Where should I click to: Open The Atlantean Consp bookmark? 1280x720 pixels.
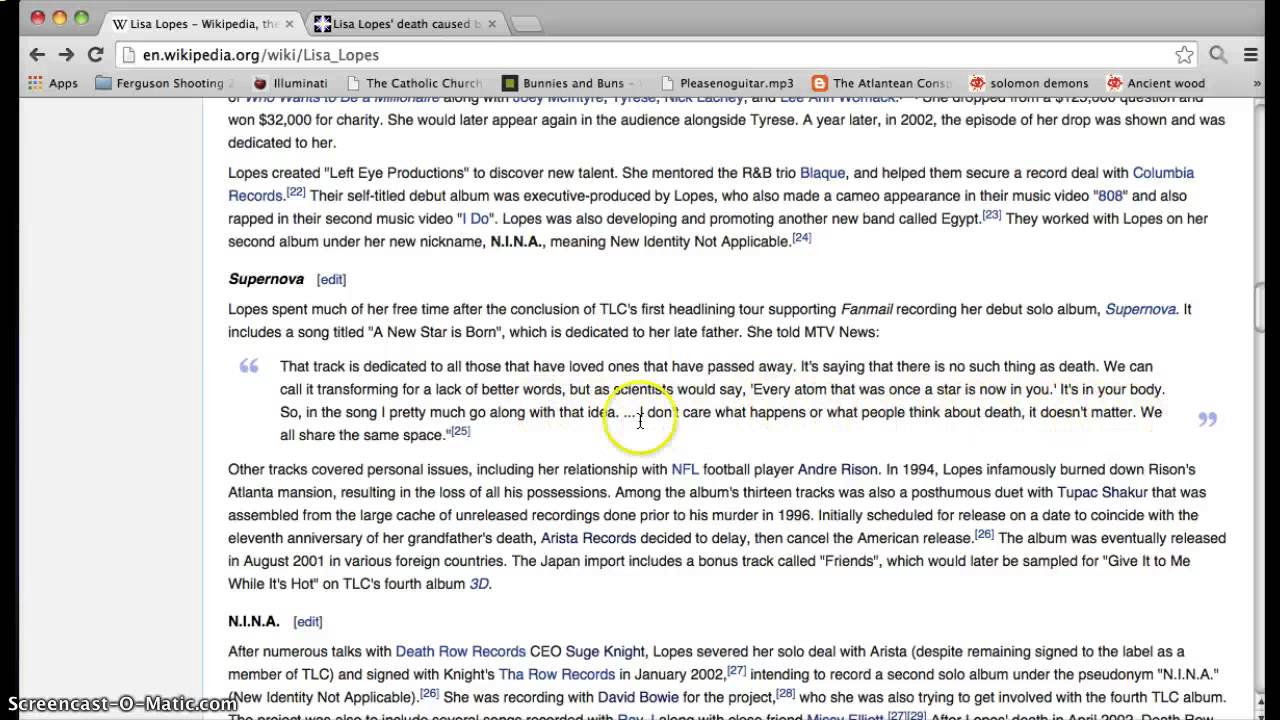pyautogui.click(x=882, y=83)
